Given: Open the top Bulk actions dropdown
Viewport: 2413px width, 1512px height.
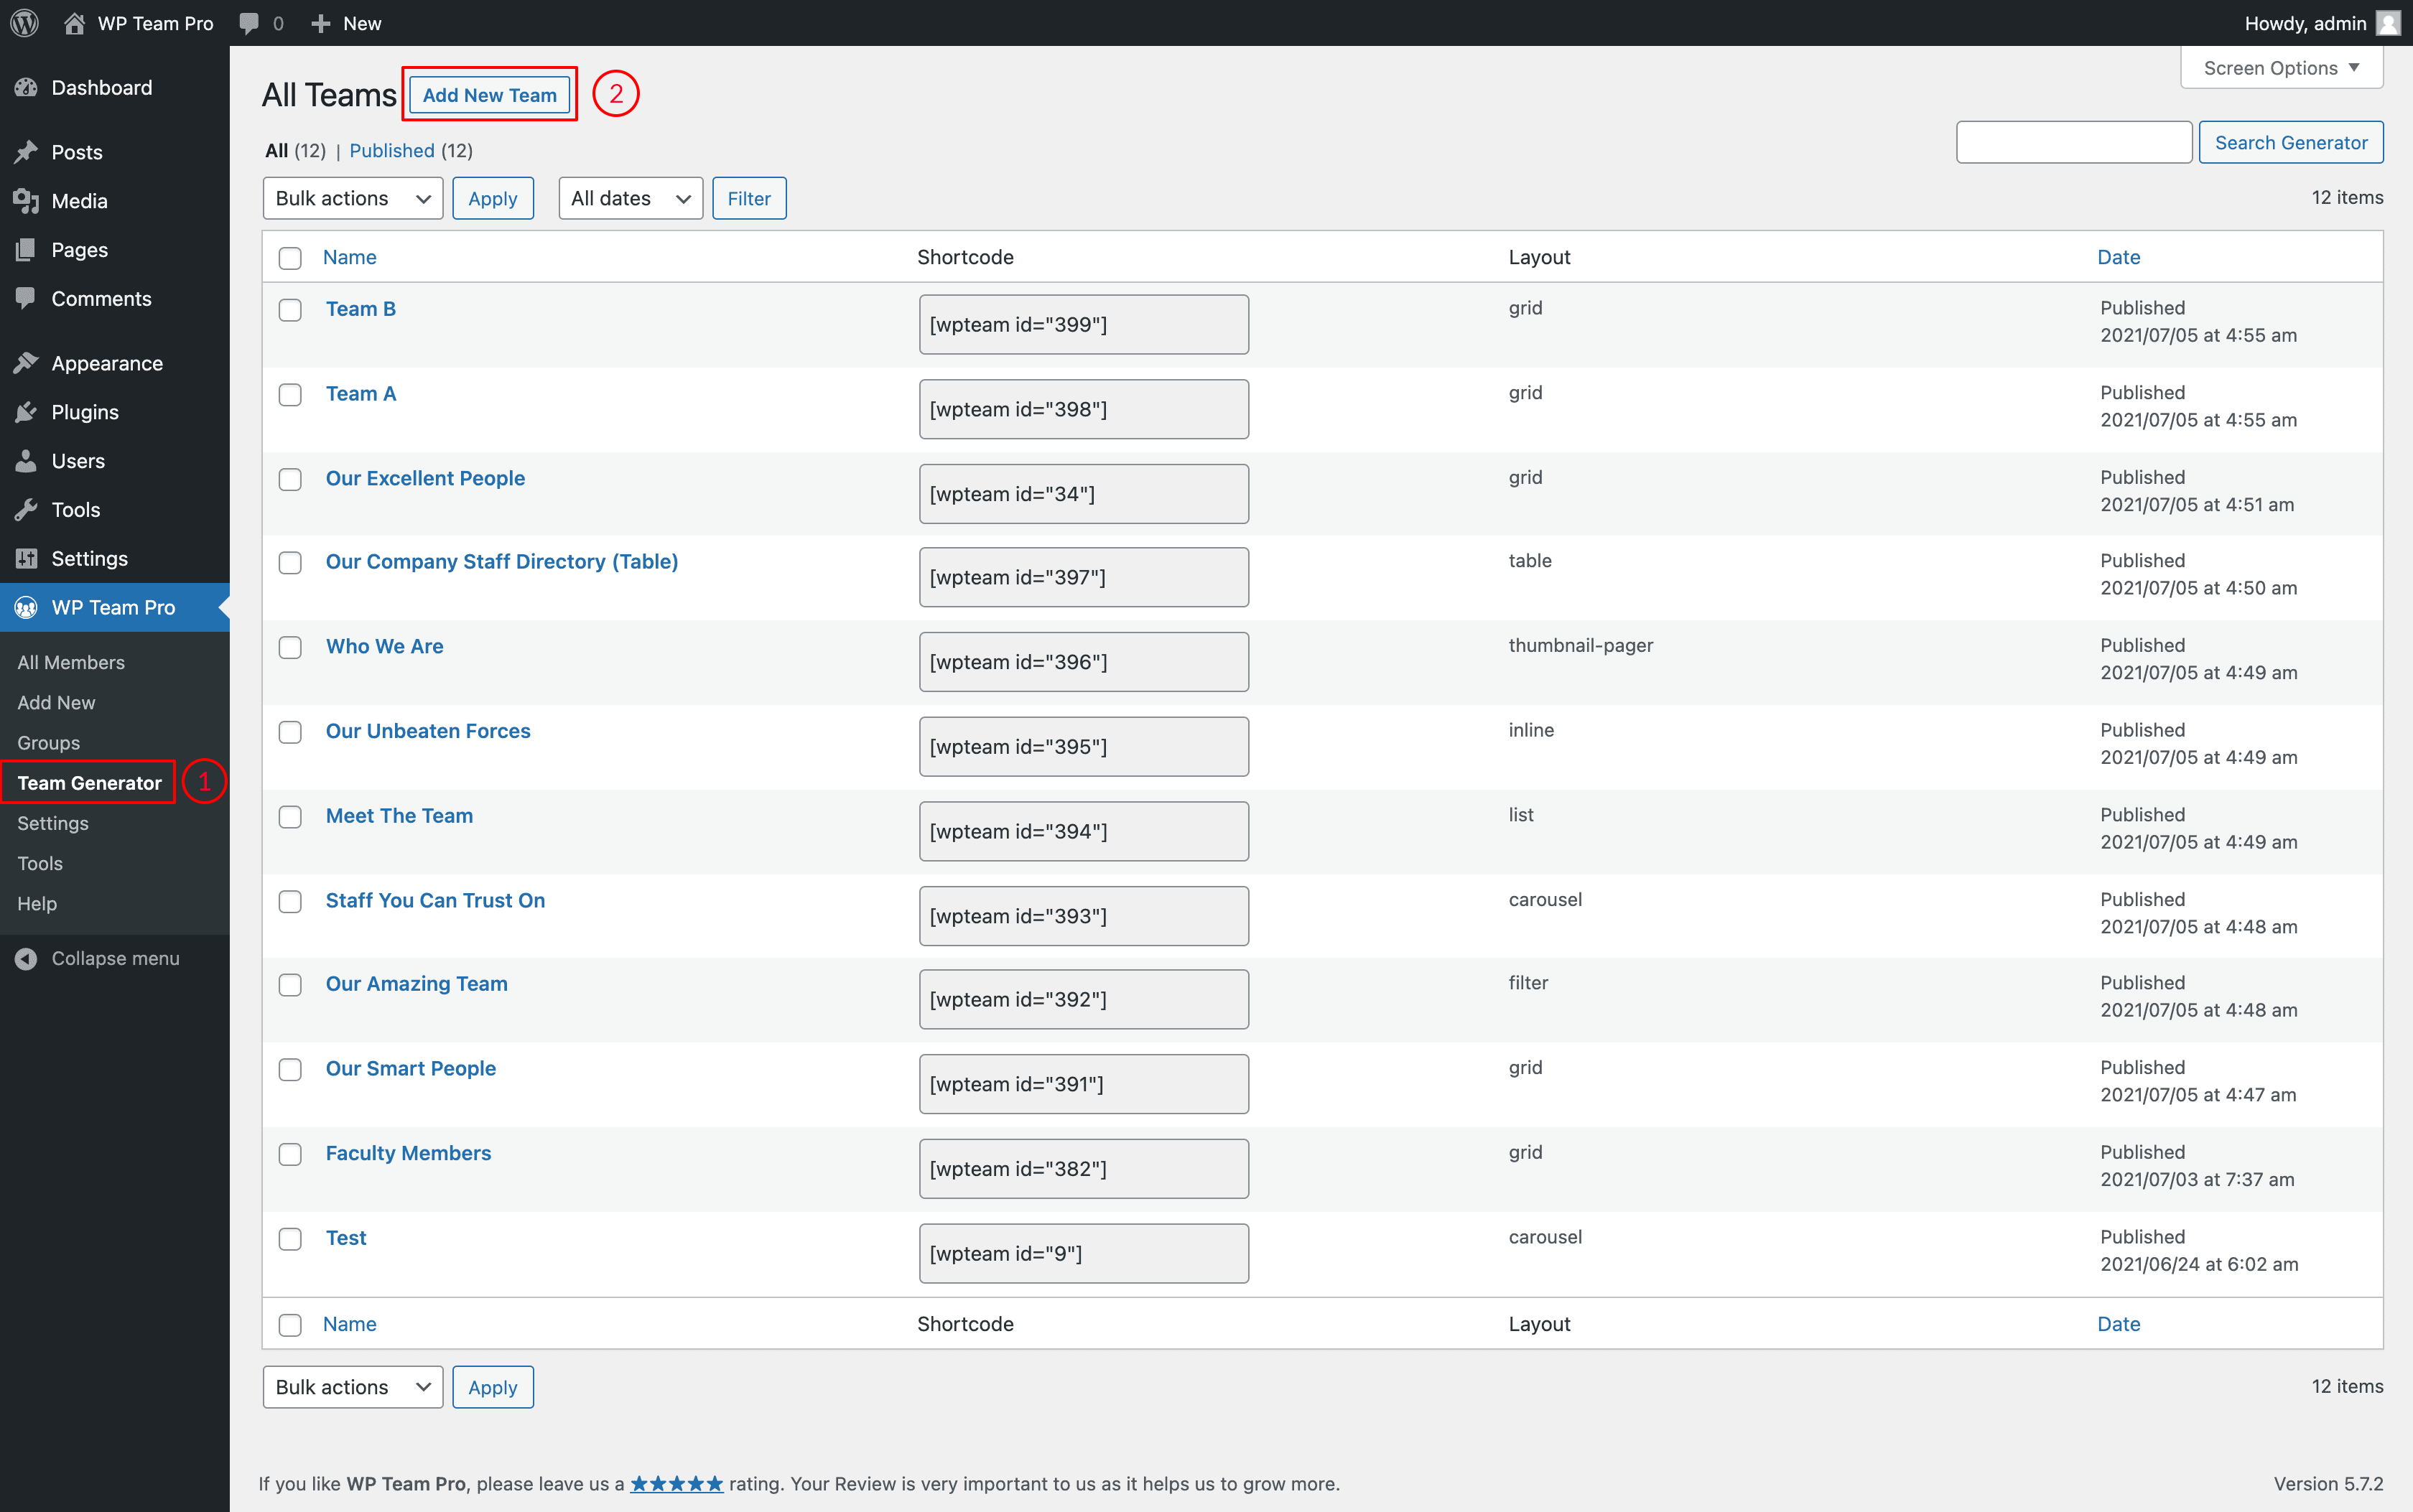Looking at the screenshot, I should pyautogui.click(x=352, y=198).
